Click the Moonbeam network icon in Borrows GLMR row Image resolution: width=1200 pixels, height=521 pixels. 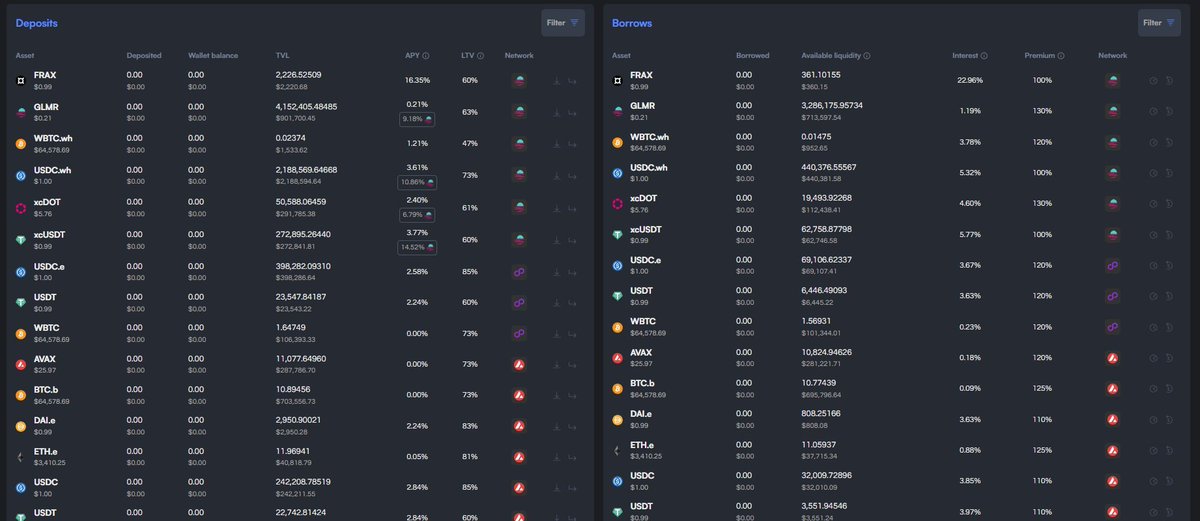pyautogui.click(x=1112, y=112)
